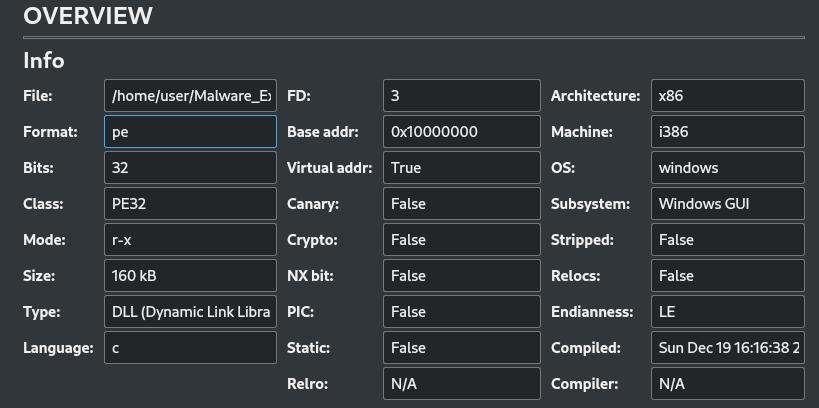Click the FD field showing 3
The width and height of the screenshot is (819, 408).
click(x=461, y=96)
